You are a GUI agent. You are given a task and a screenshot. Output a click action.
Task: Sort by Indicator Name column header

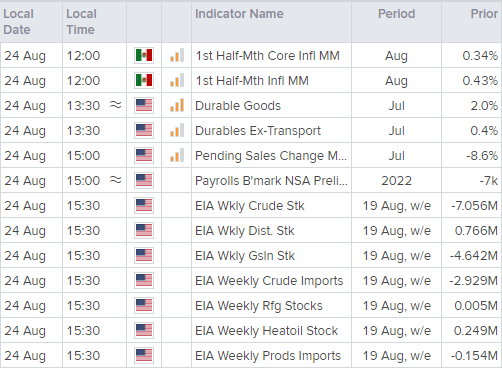pos(239,14)
